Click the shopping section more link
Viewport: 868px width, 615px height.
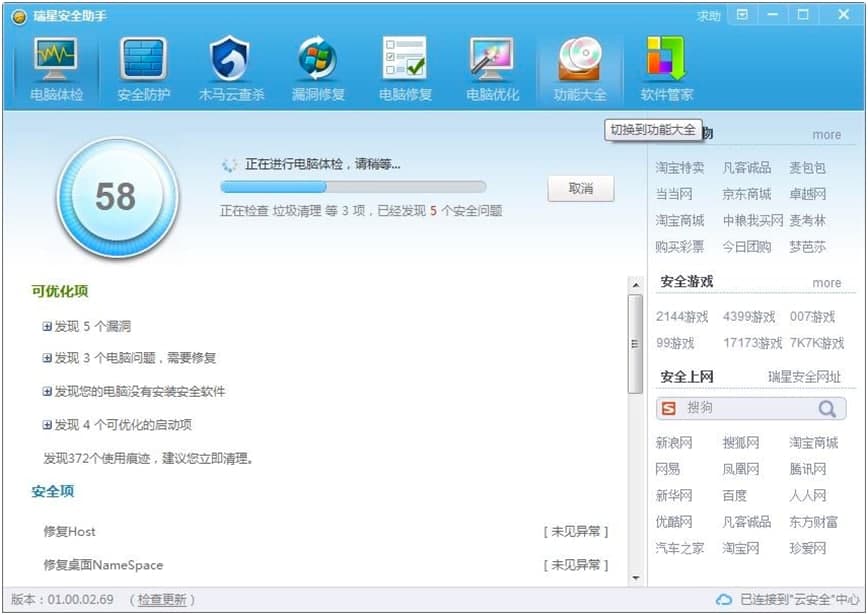click(826, 135)
